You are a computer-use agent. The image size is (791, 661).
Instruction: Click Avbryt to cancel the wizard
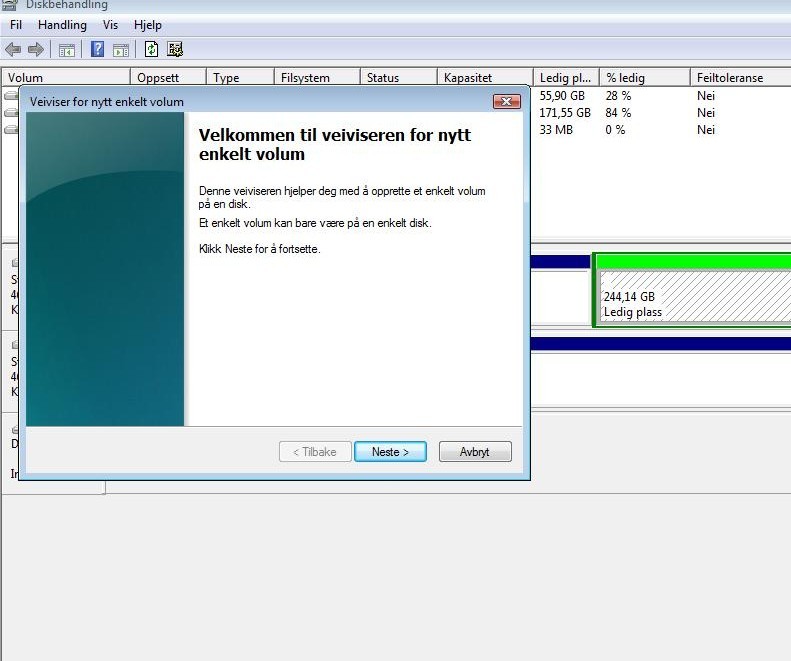(475, 452)
